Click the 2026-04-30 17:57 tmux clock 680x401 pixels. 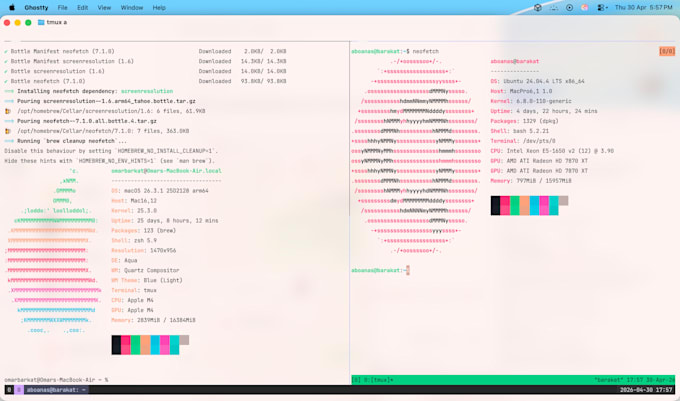(646, 390)
